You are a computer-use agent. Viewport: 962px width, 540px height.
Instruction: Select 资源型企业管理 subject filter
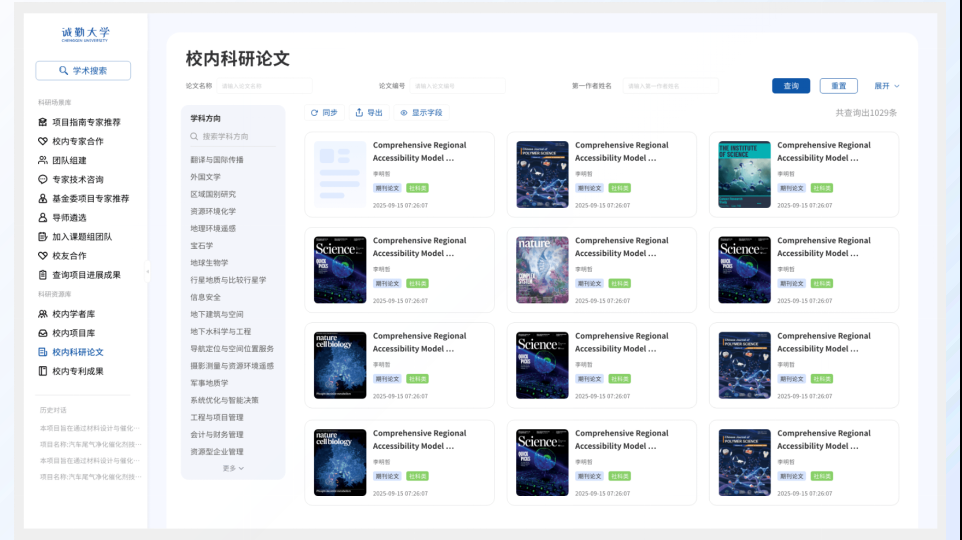[217, 452]
